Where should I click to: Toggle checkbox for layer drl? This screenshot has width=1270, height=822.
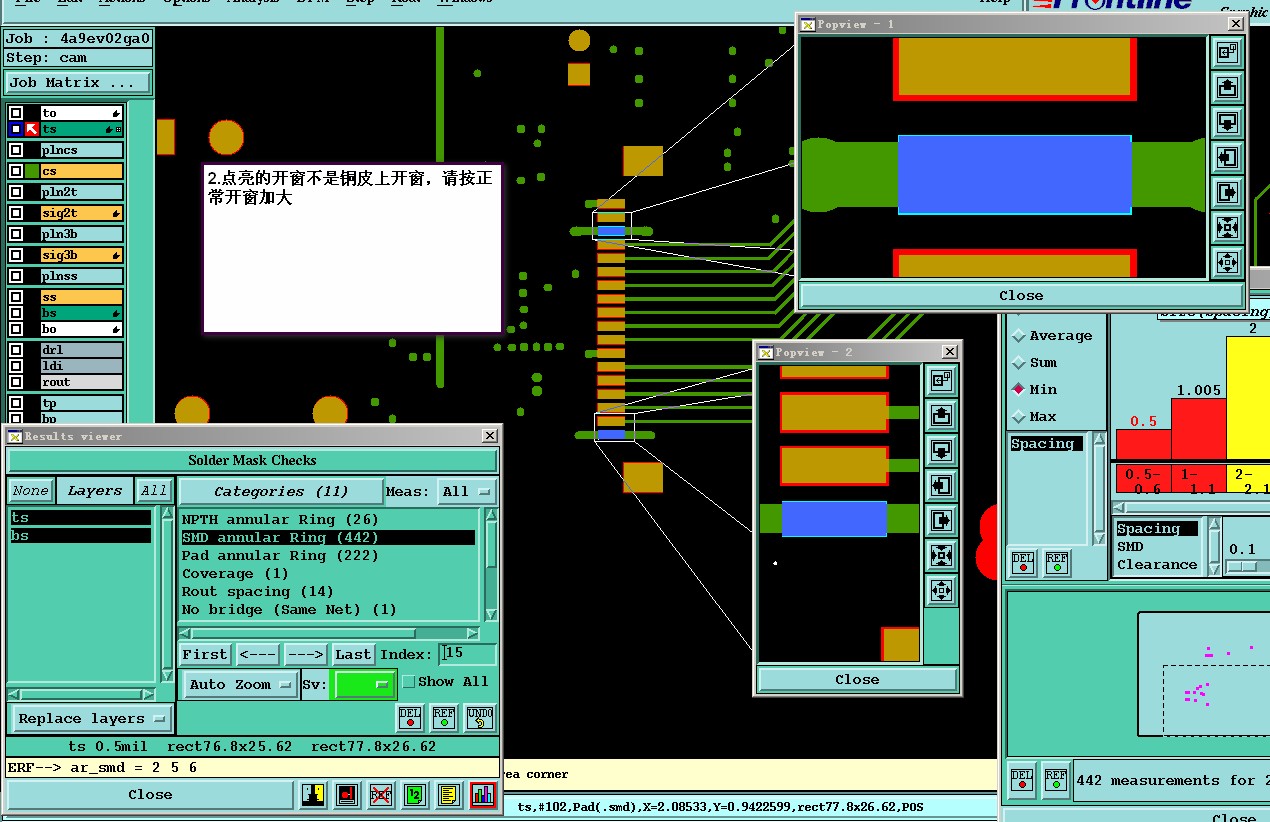(x=16, y=350)
